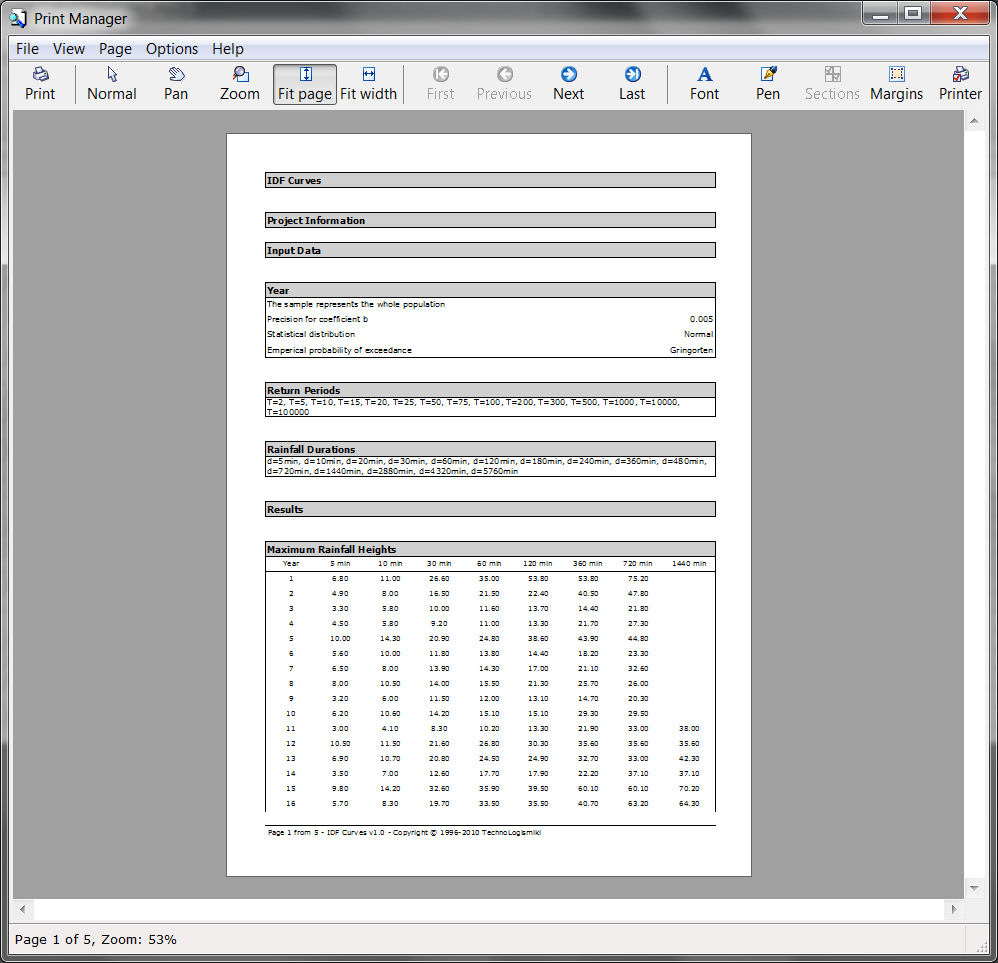Viewport: 998px width, 963px height.
Task: Click vertical scrollbar down arrow
Action: pyautogui.click(x=974, y=888)
